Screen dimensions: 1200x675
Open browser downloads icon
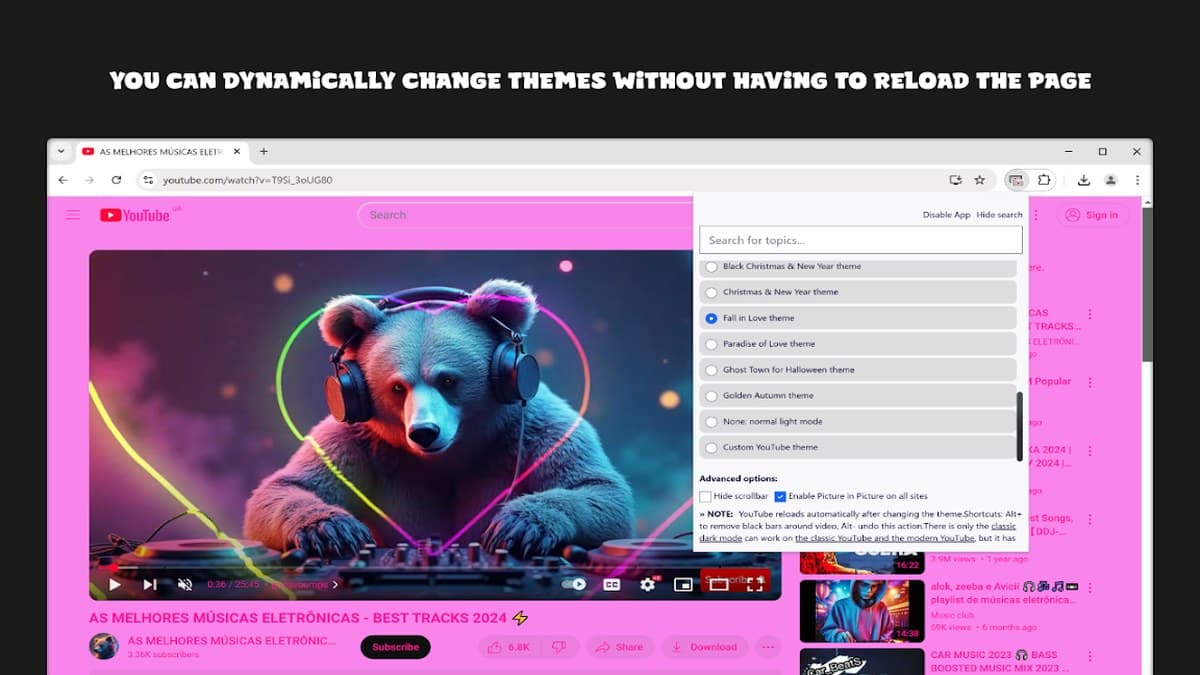pyautogui.click(x=1083, y=180)
